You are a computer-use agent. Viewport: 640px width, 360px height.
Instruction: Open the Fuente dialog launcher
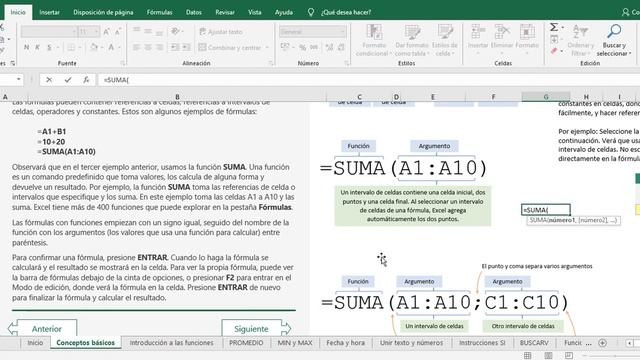click(x=122, y=63)
